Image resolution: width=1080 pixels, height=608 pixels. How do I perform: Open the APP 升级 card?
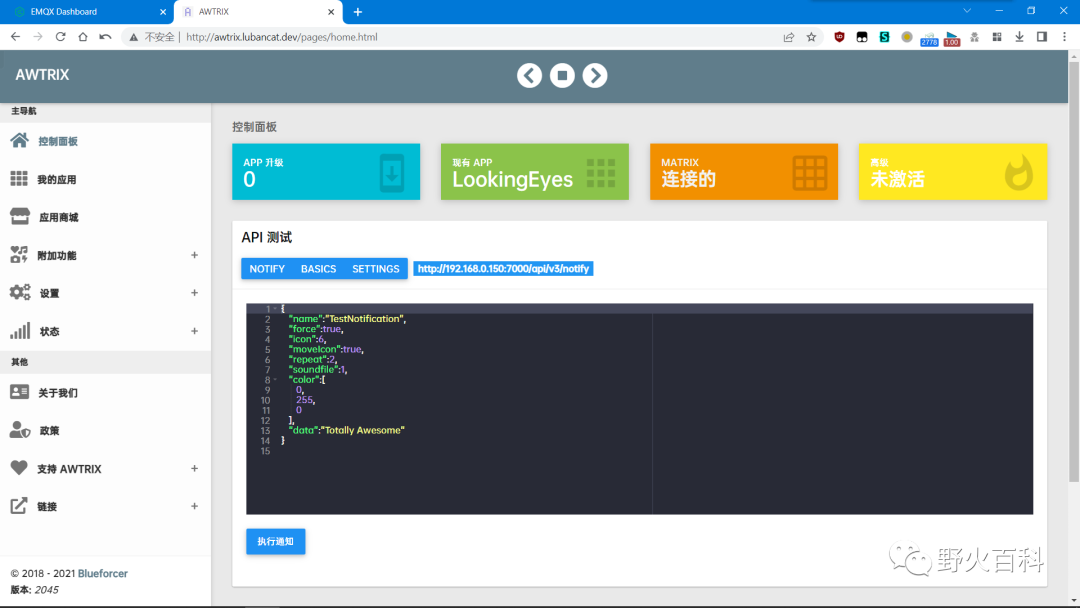pos(326,171)
